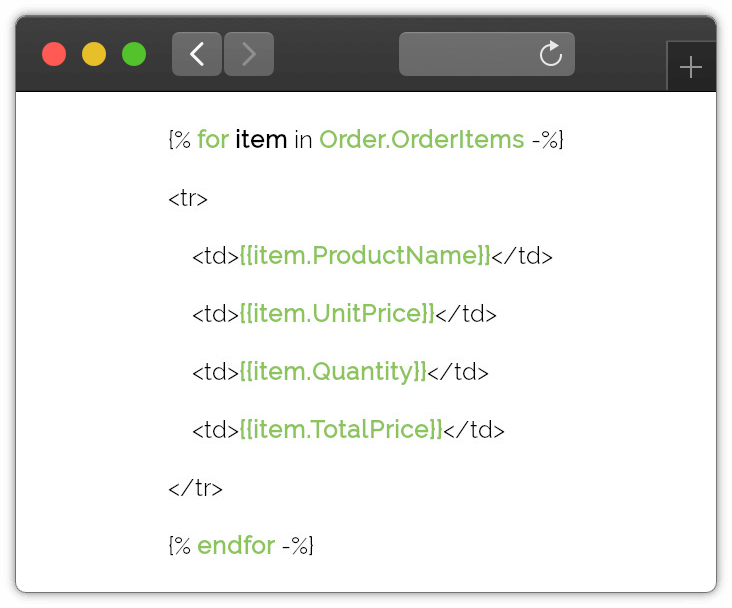Image resolution: width=732 pixels, height=608 pixels.
Task: Click the yellow minimize window button
Action: 94,54
